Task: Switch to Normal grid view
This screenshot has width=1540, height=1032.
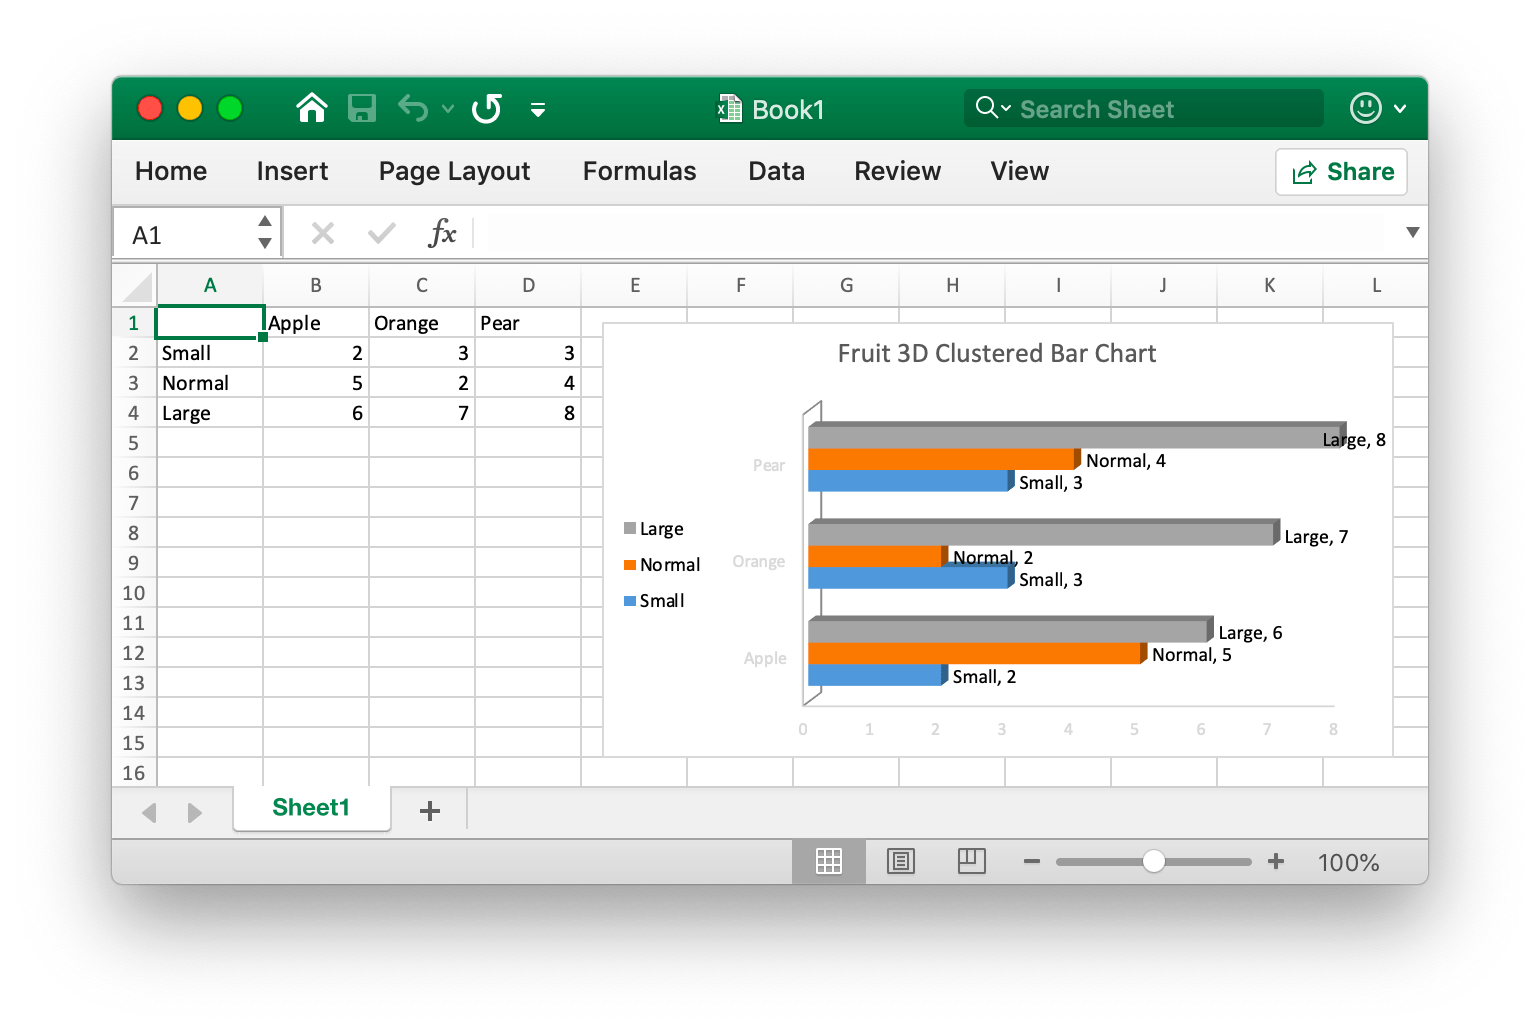Action: click(828, 861)
